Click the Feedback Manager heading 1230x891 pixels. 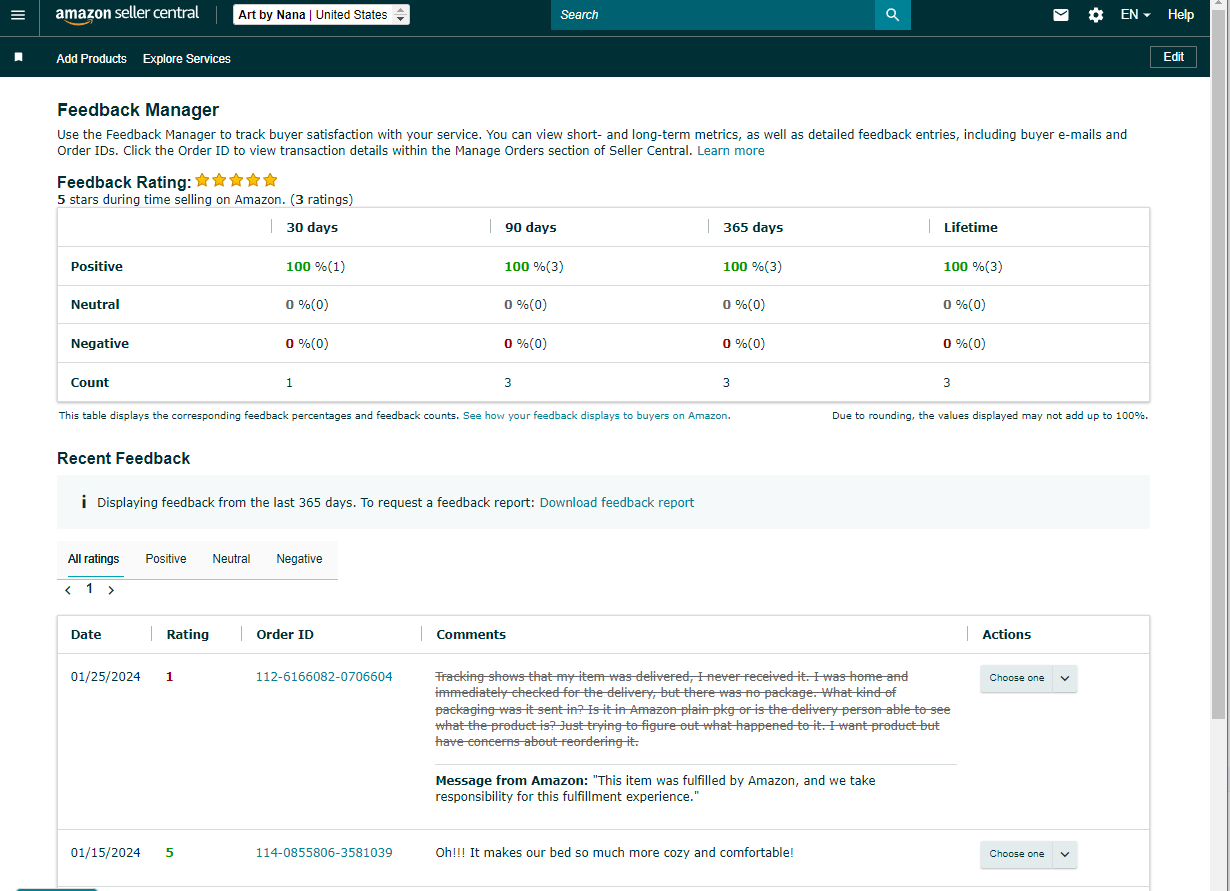138,110
